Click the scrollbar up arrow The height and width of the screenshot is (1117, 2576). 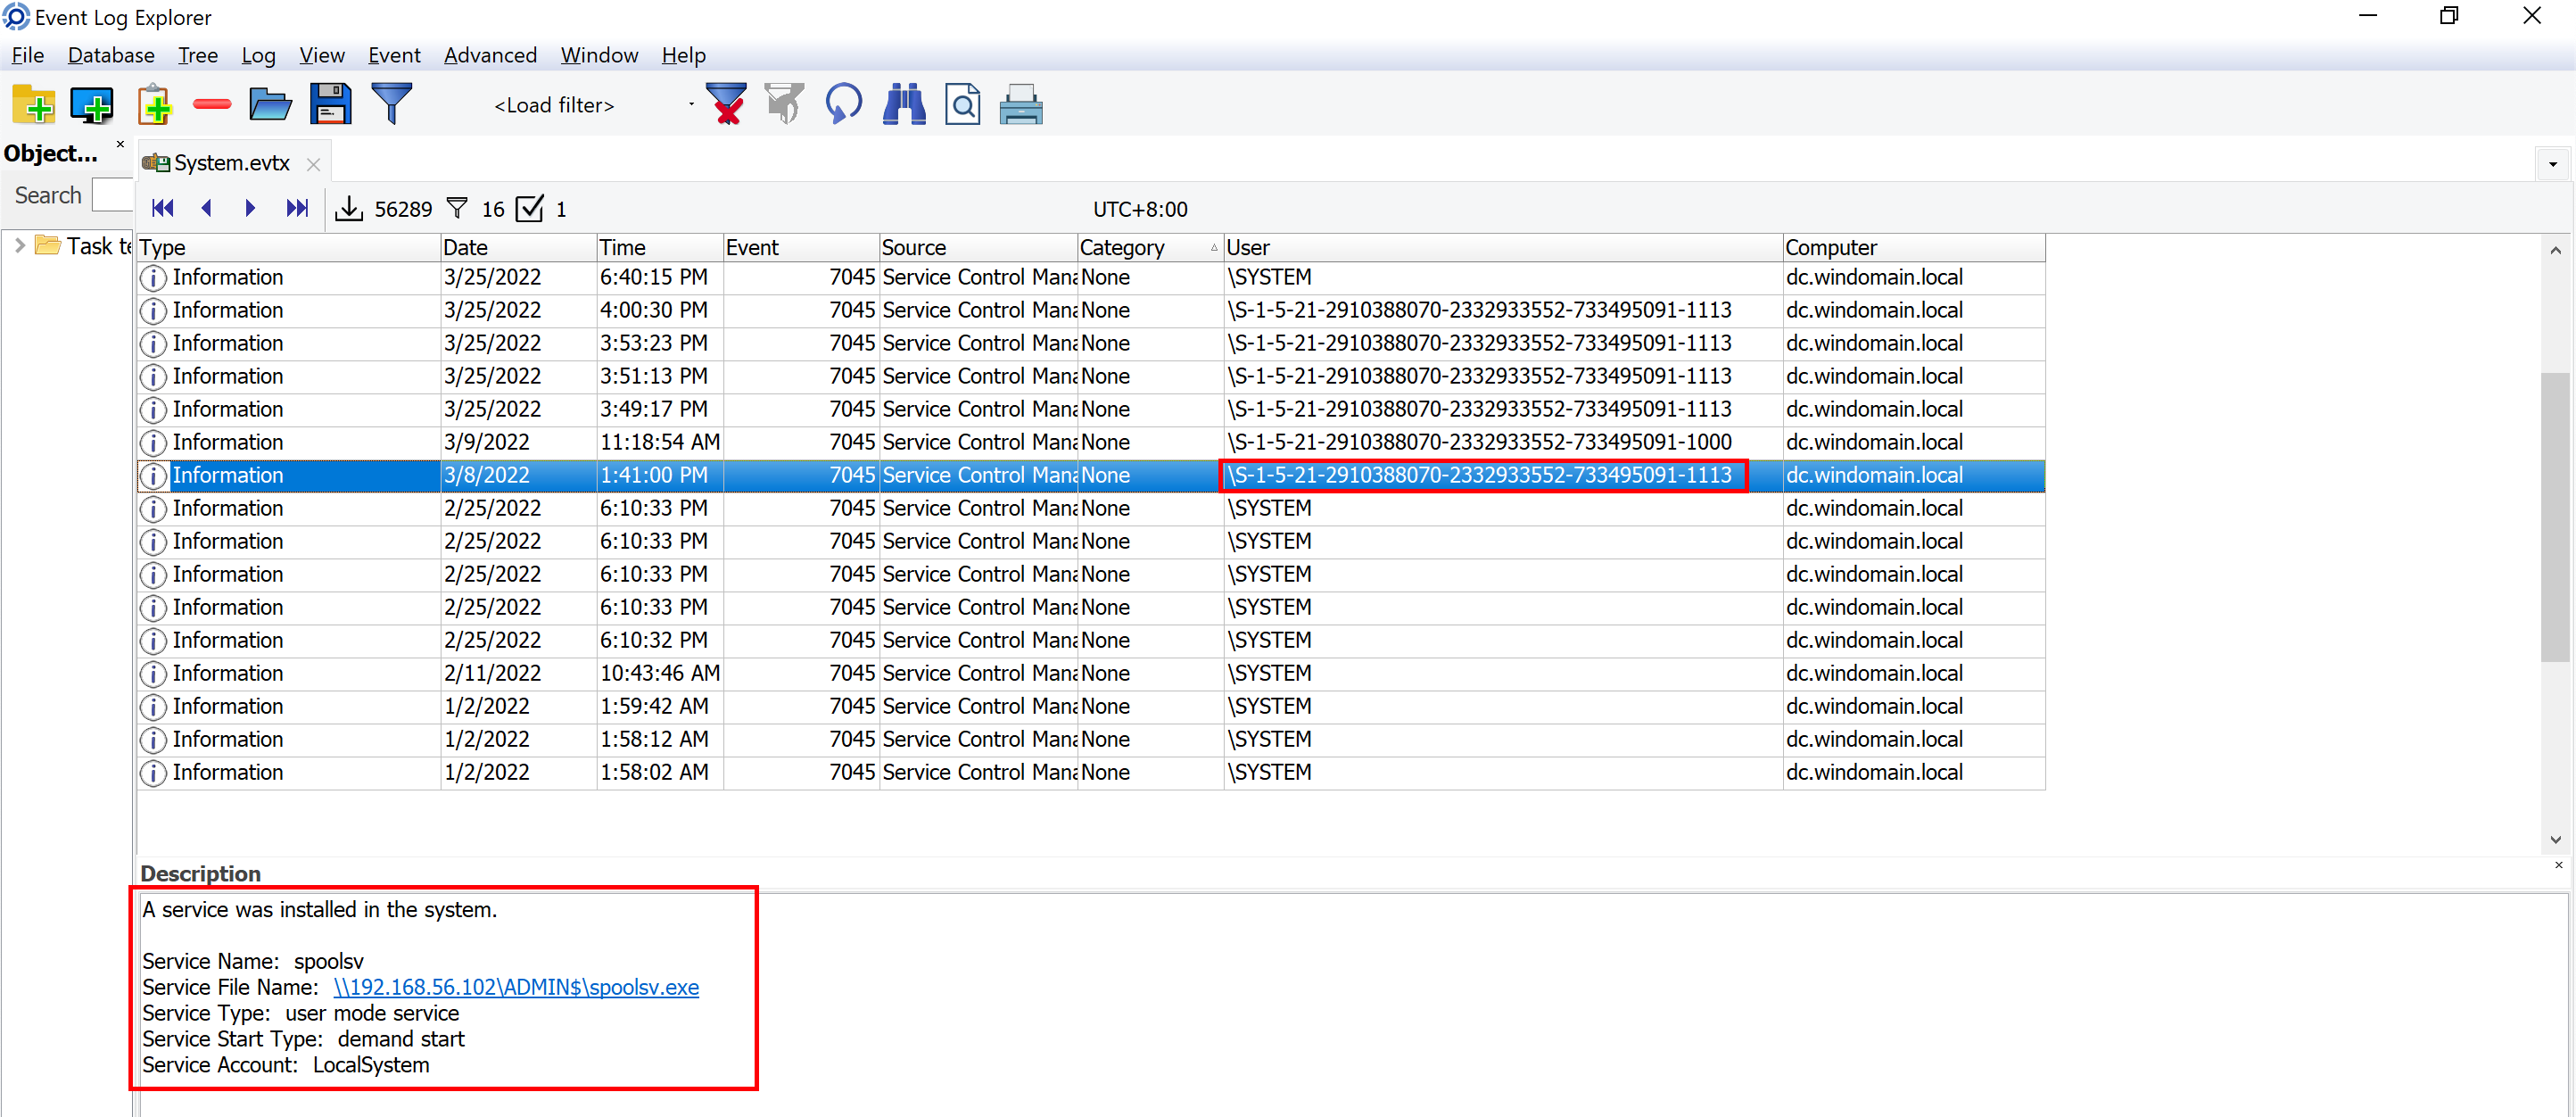pos(2555,250)
